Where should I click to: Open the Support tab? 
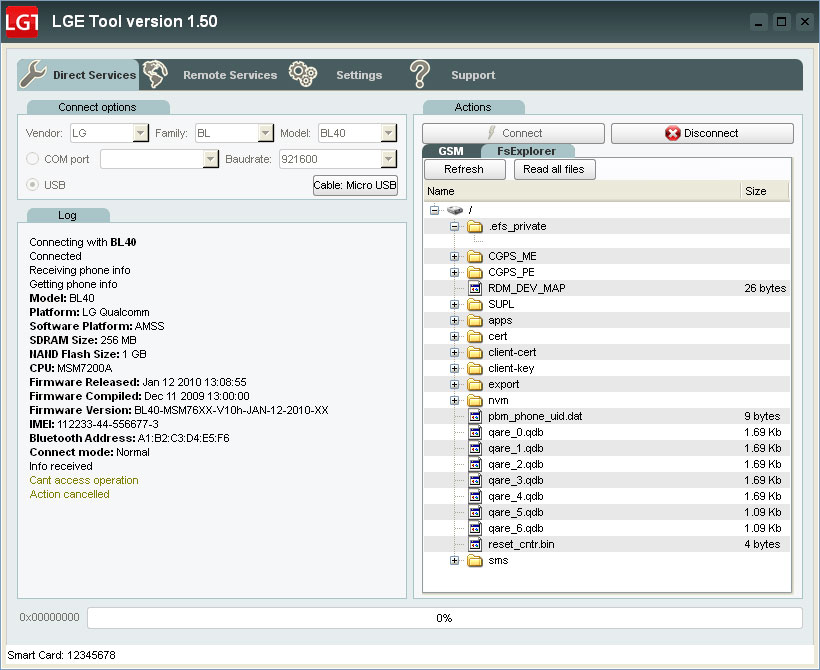pyautogui.click(x=453, y=74)
